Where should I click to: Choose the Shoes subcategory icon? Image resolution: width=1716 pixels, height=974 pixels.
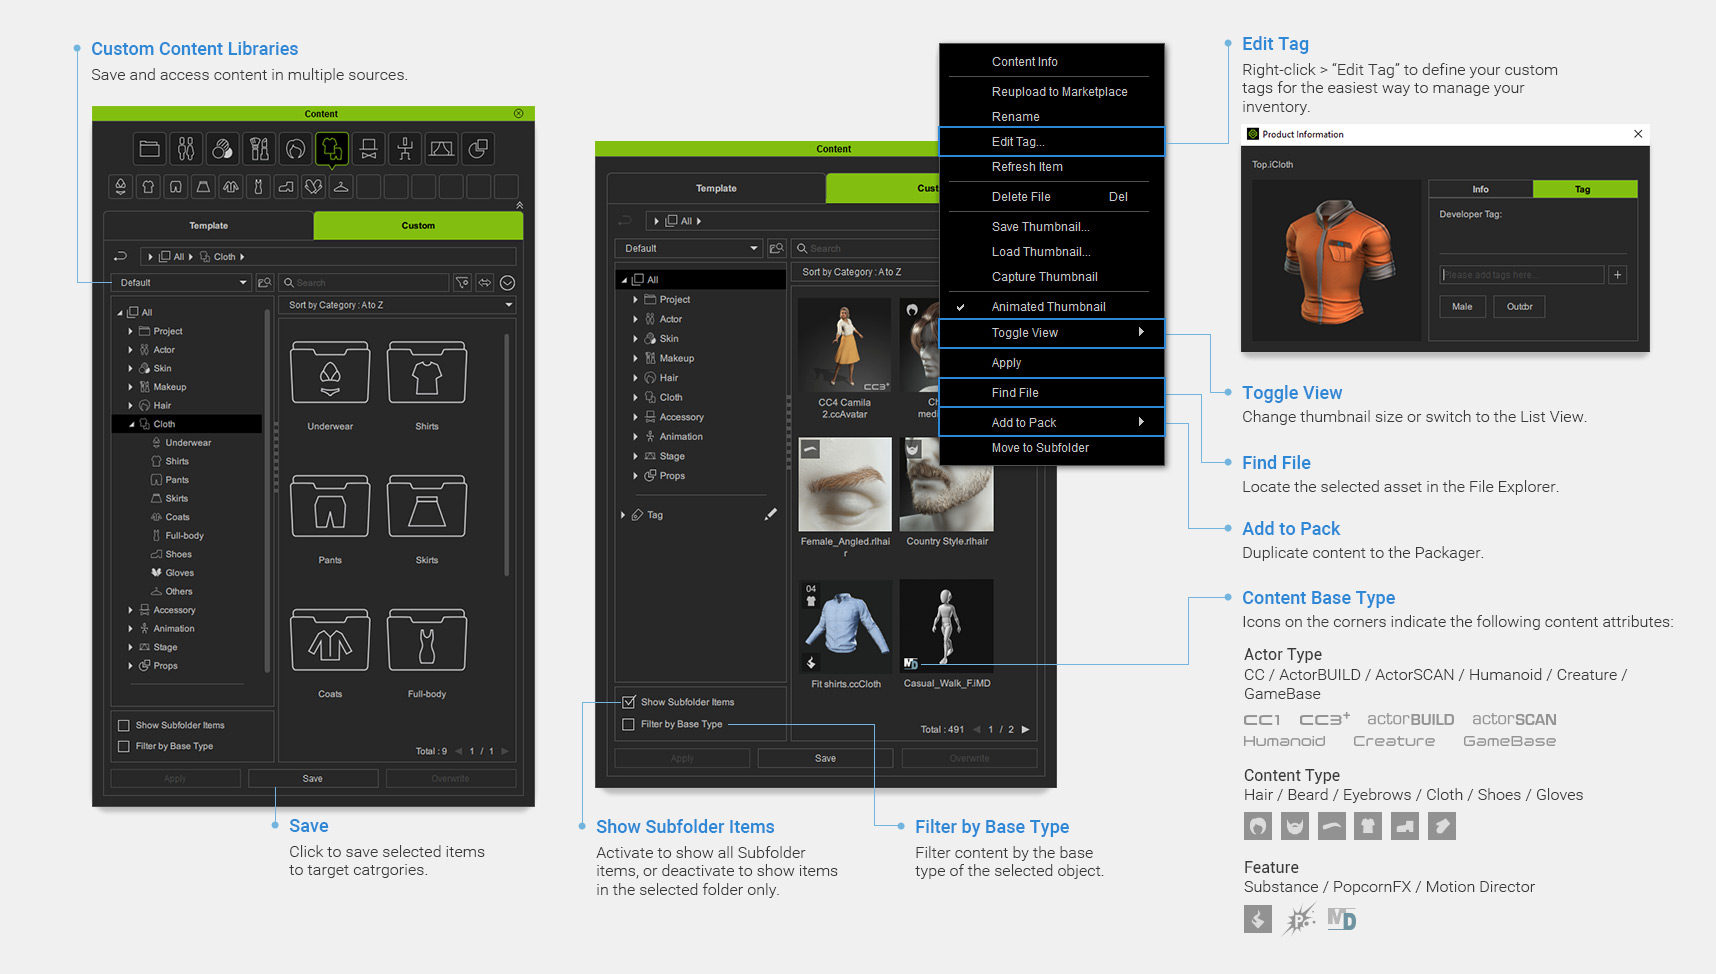[286, 186]
